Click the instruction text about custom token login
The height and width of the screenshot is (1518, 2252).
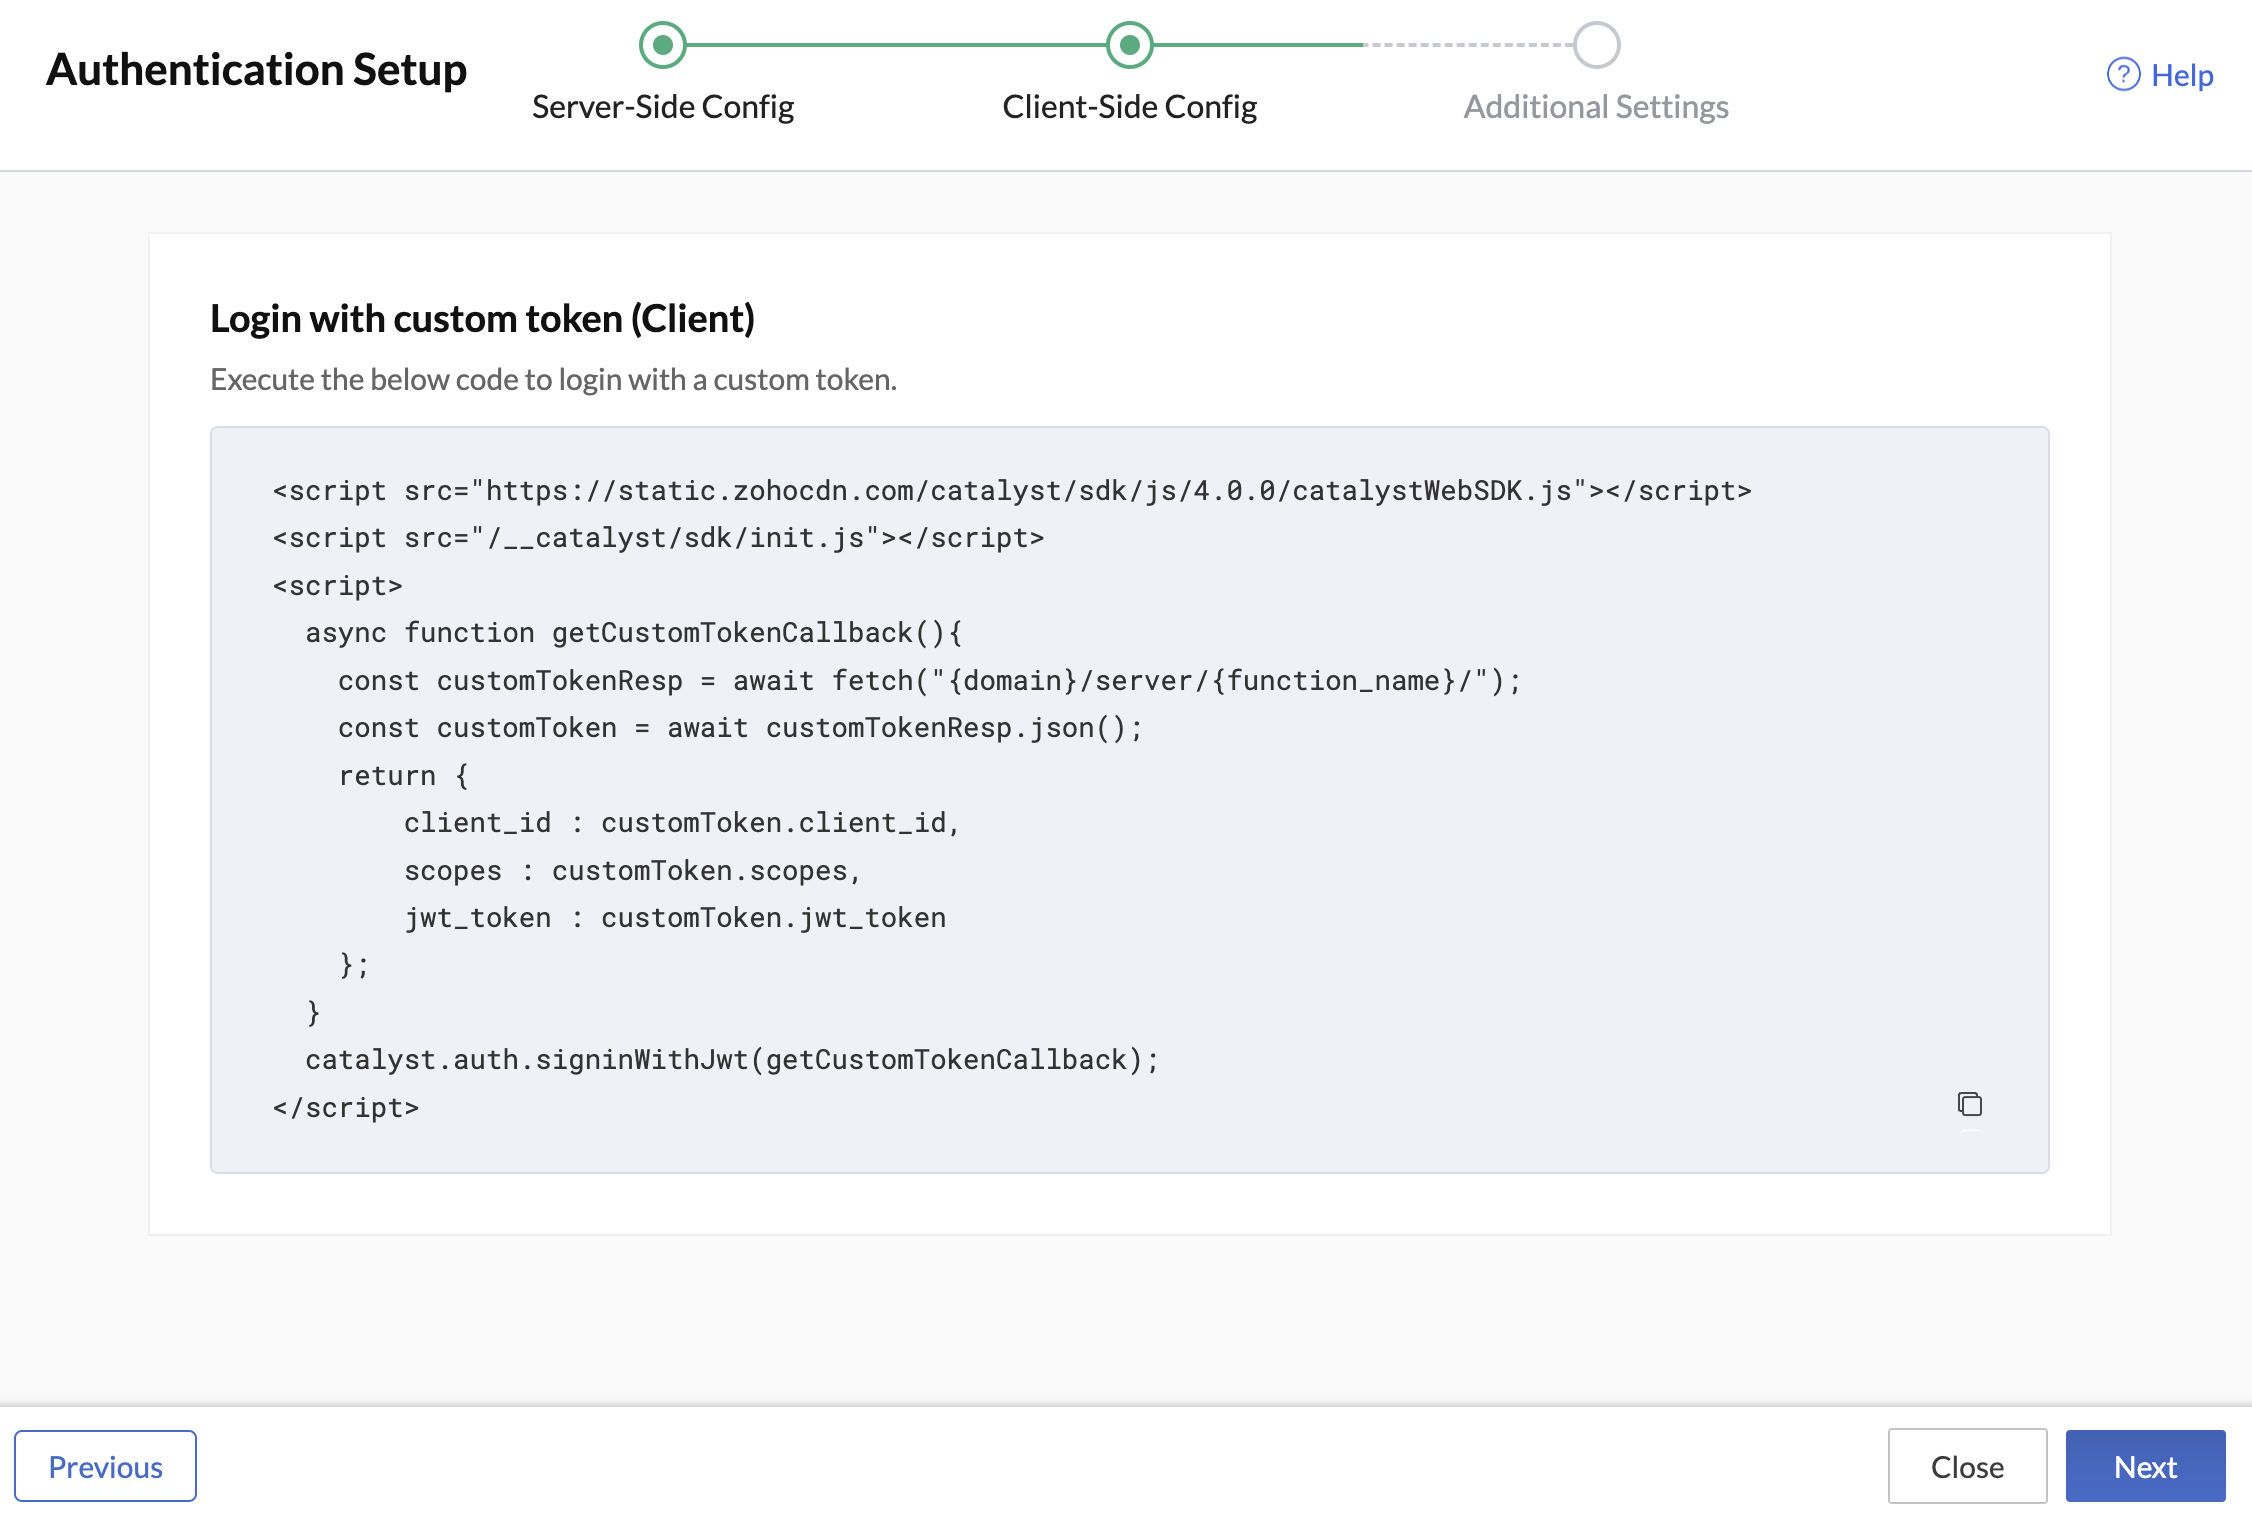coord(553,379)
